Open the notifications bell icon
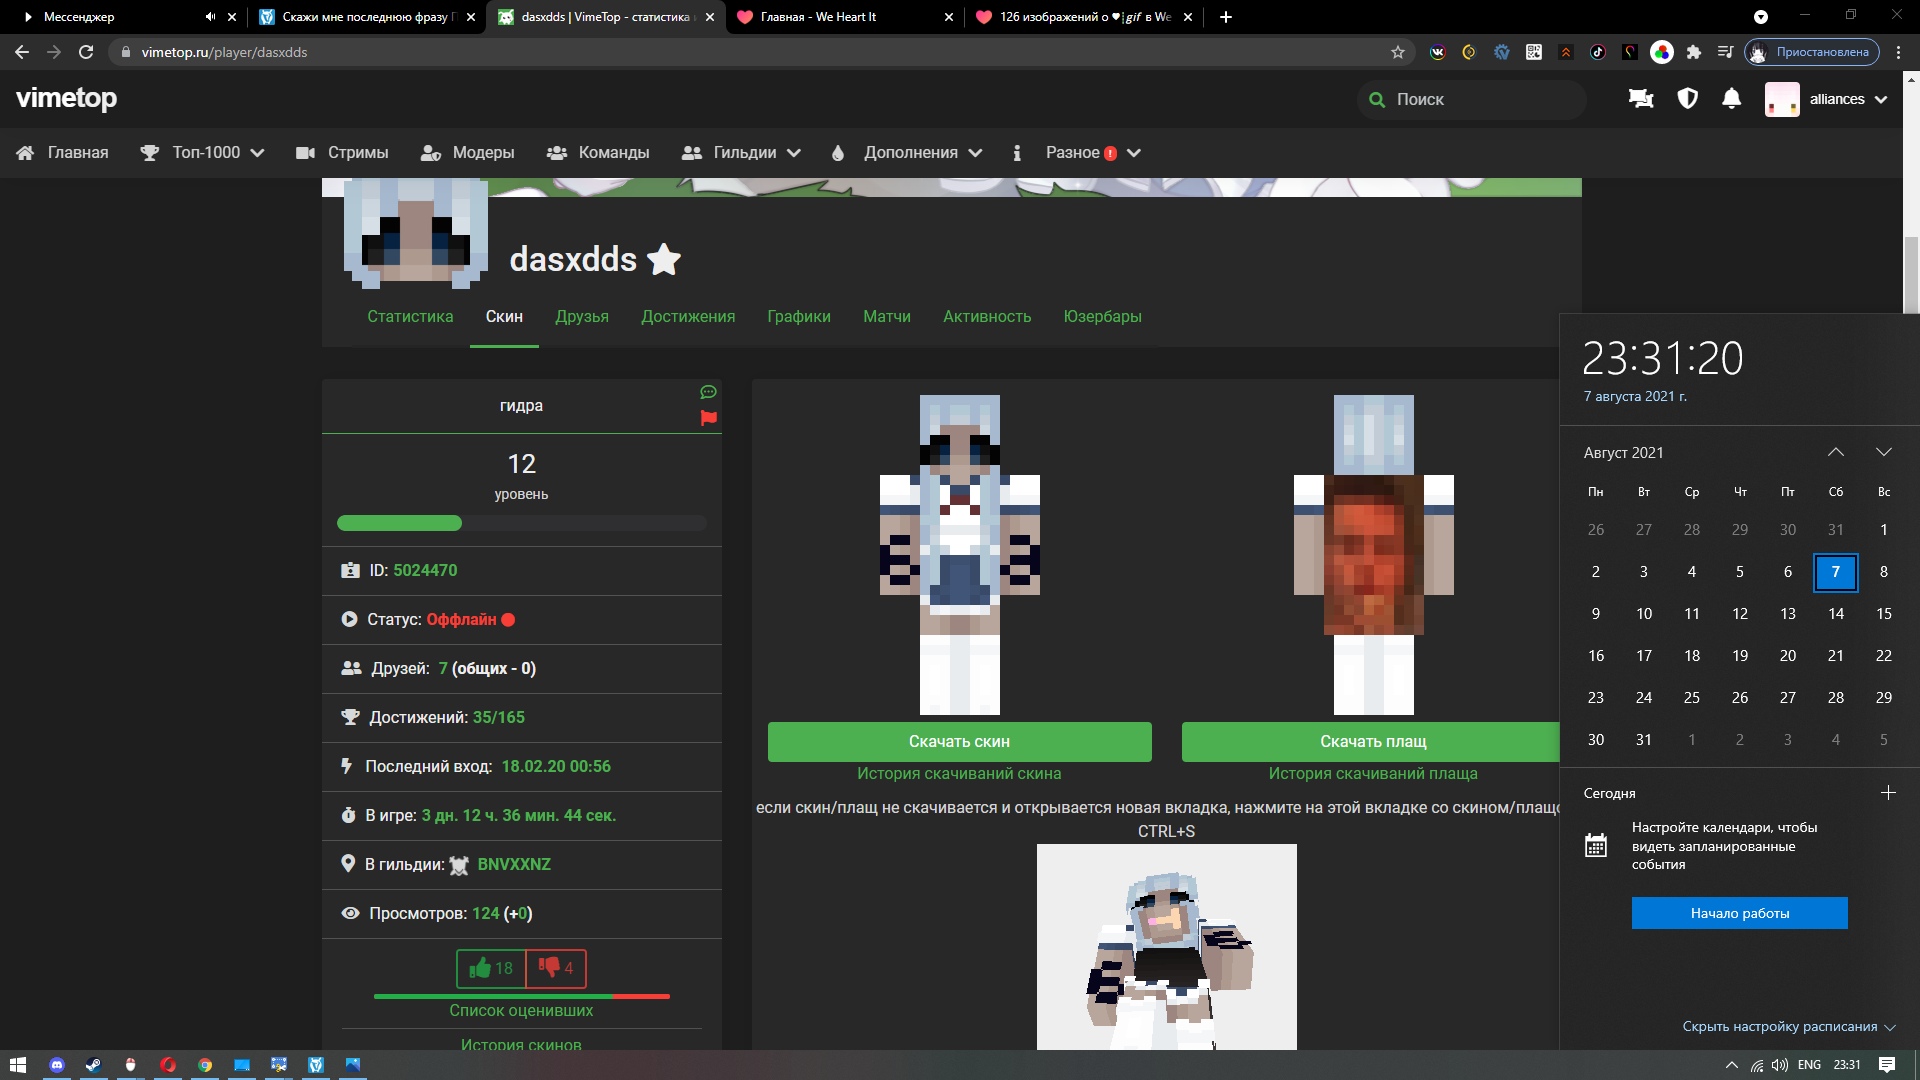1920x1080 pixels. point(1732,99)
